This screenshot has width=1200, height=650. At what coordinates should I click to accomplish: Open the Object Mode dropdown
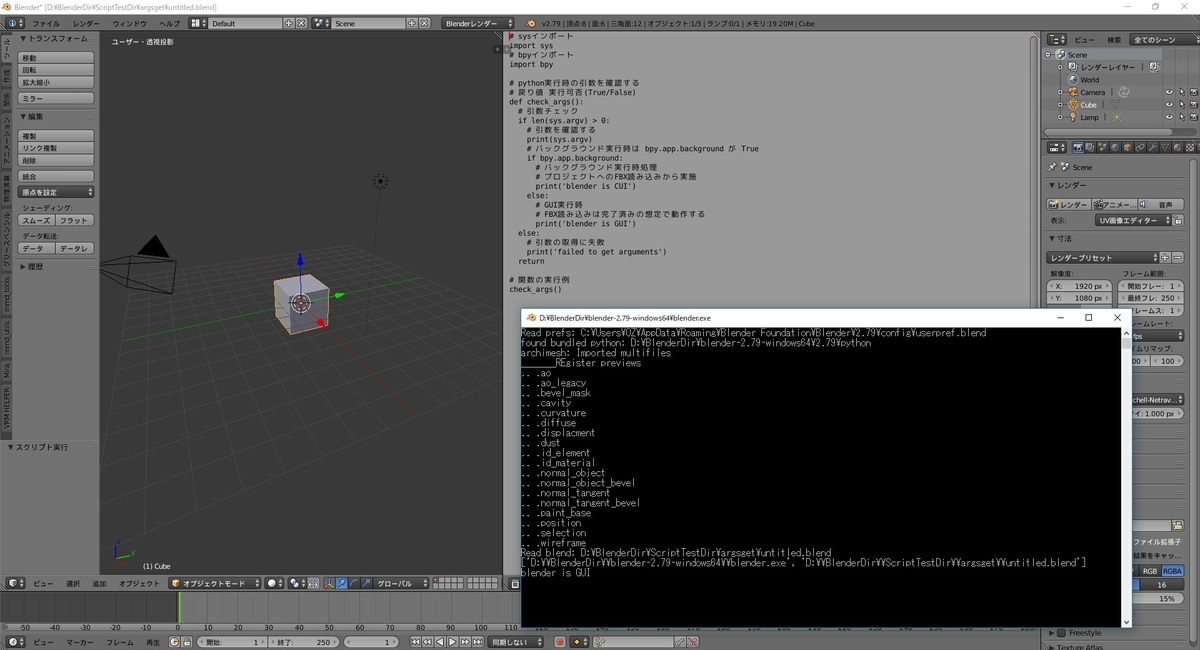215,583
